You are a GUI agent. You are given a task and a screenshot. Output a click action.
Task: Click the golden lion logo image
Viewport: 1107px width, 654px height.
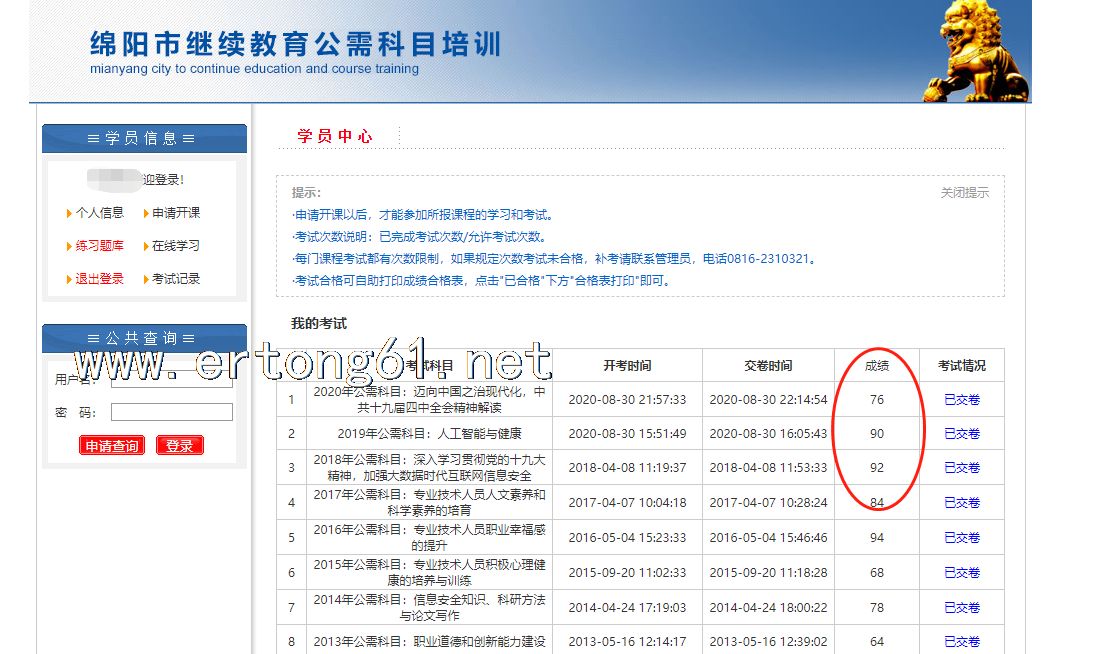pyautogui.click(x=976, y=50)
